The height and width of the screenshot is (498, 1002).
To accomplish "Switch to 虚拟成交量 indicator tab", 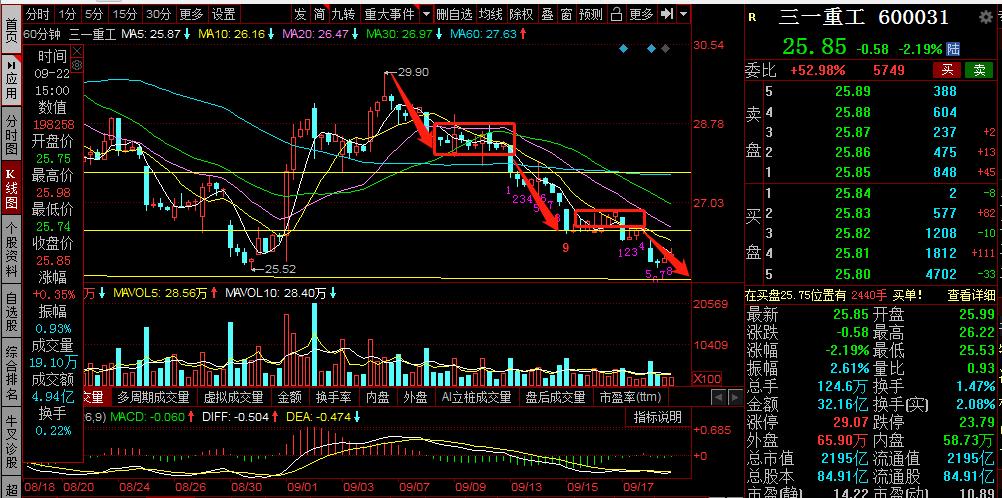I will pos(233,397).
